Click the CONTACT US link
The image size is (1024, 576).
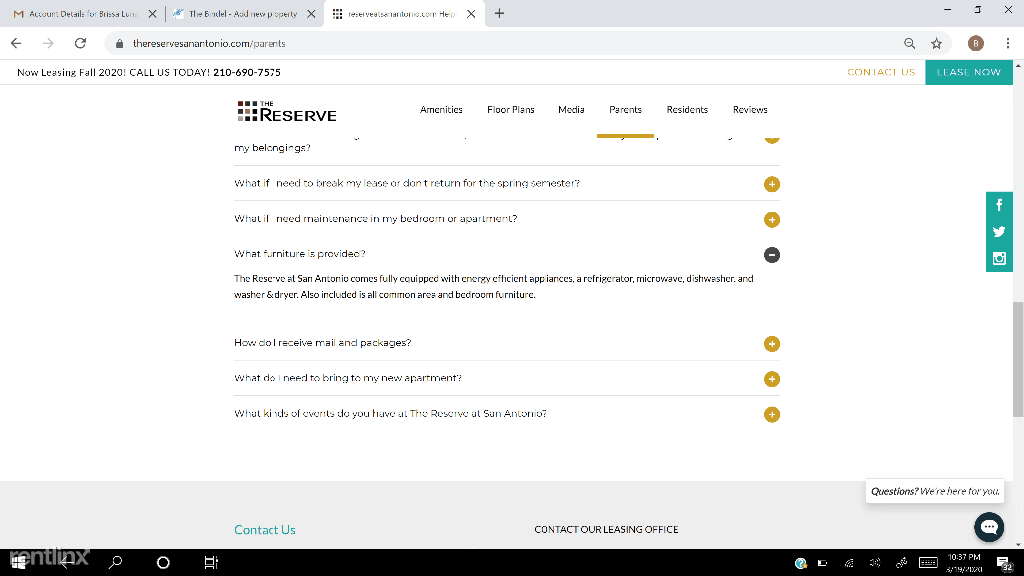(881, 72)
